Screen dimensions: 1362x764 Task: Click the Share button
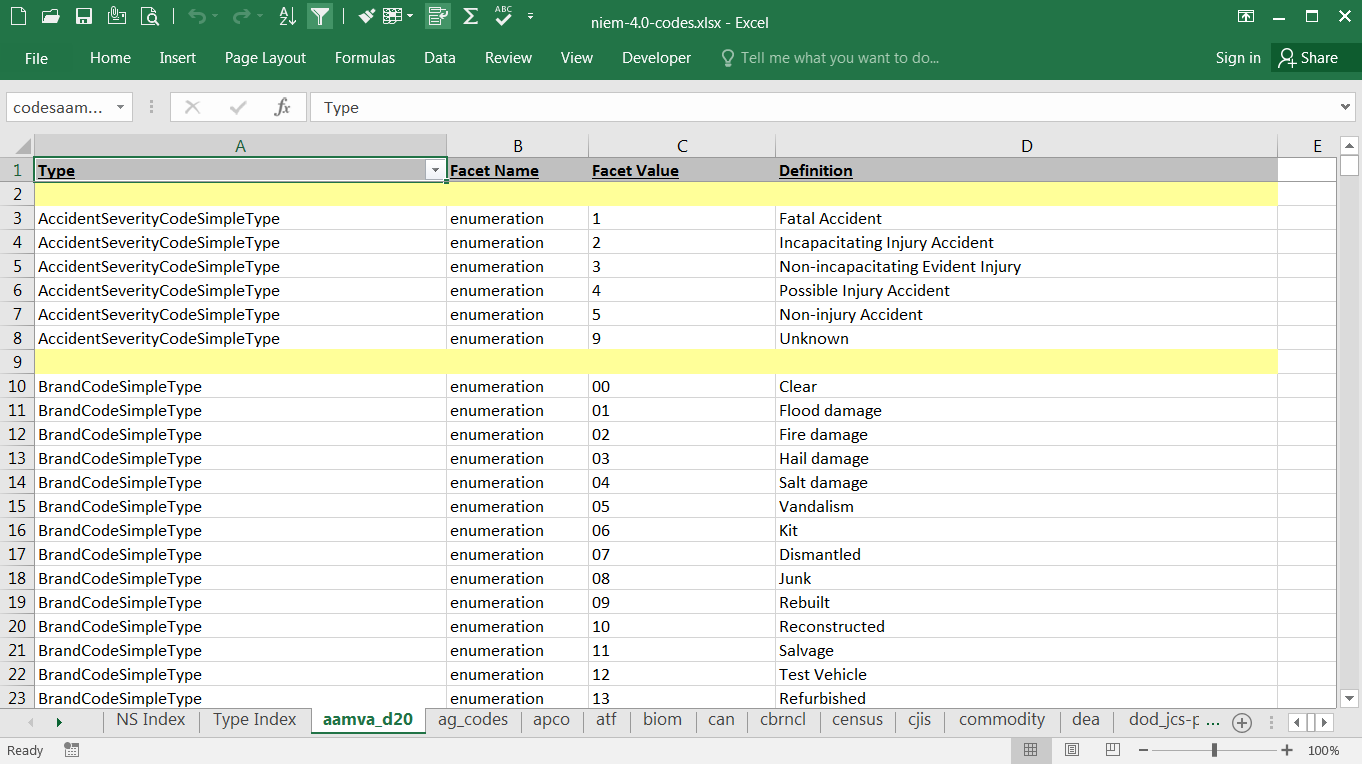coord(1308,58)
